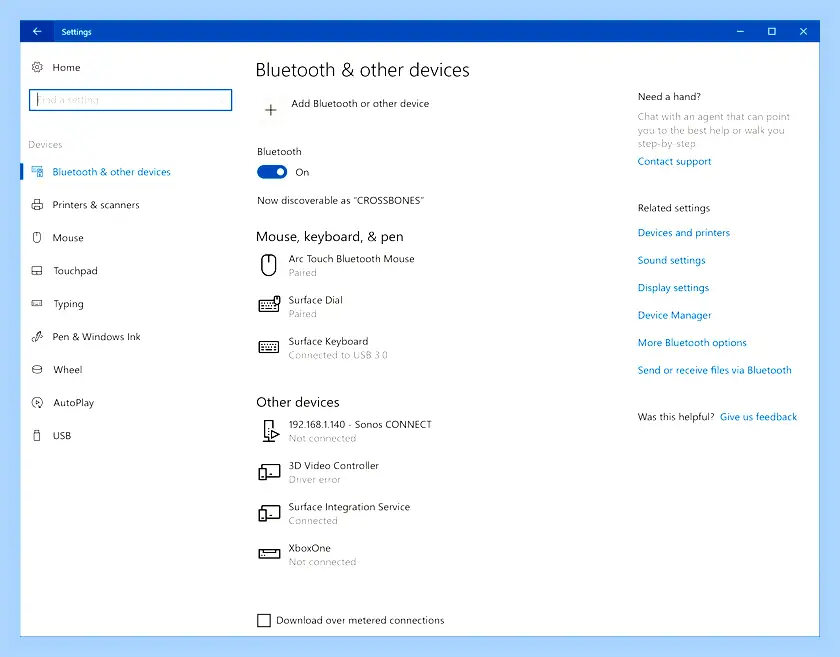The width and height of the screenshot is (840, 657).
Task: Focus the Find a setting search box
Action: (x=130, y=100)
